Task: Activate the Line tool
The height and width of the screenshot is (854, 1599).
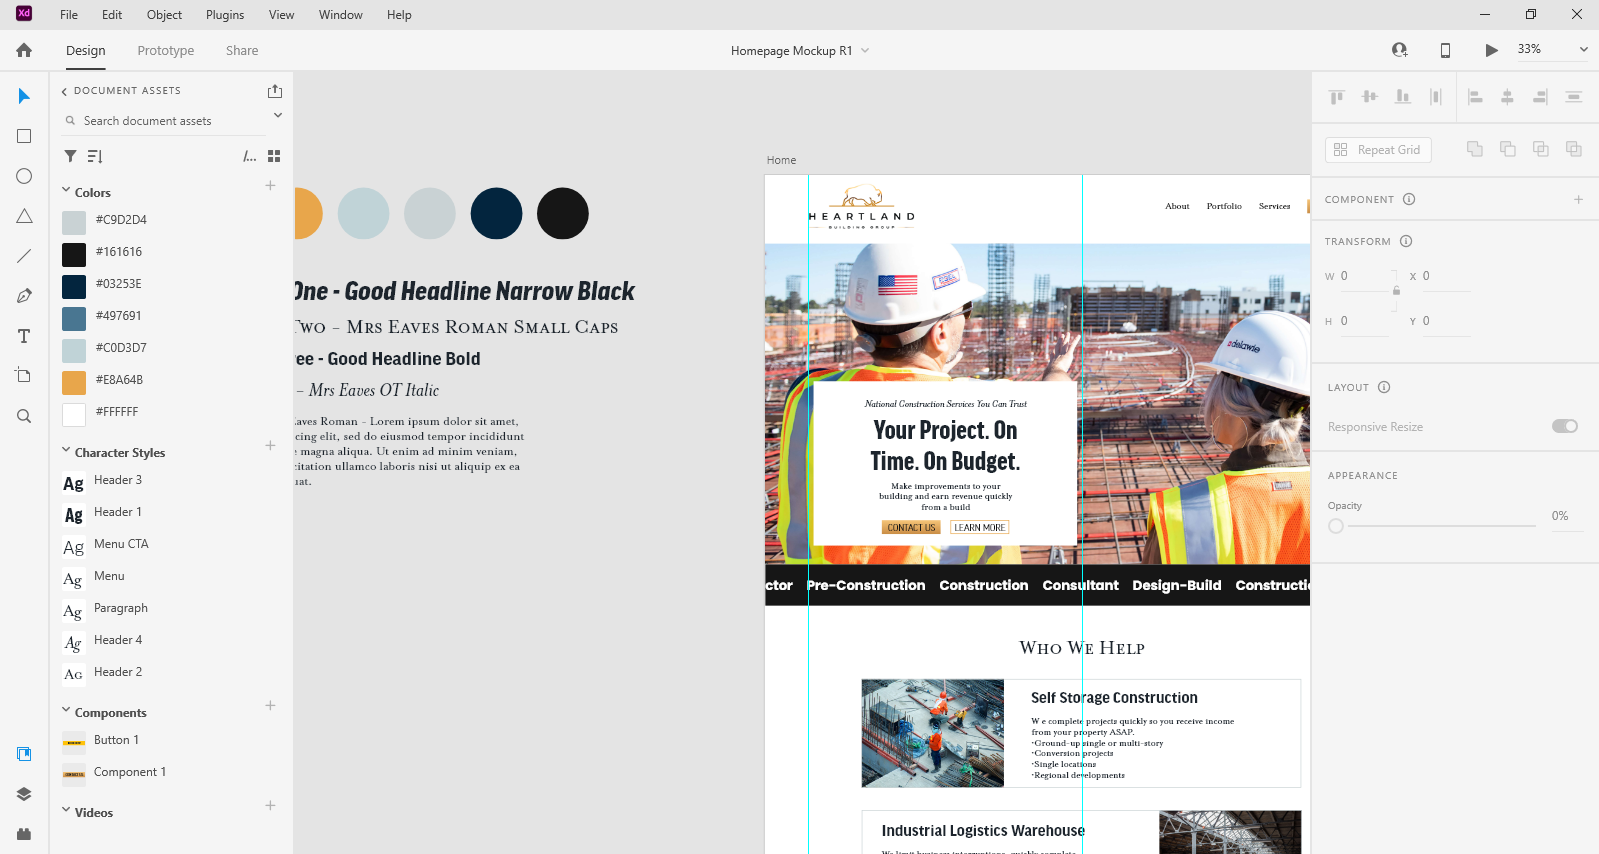Action: [x=24, y=256]
